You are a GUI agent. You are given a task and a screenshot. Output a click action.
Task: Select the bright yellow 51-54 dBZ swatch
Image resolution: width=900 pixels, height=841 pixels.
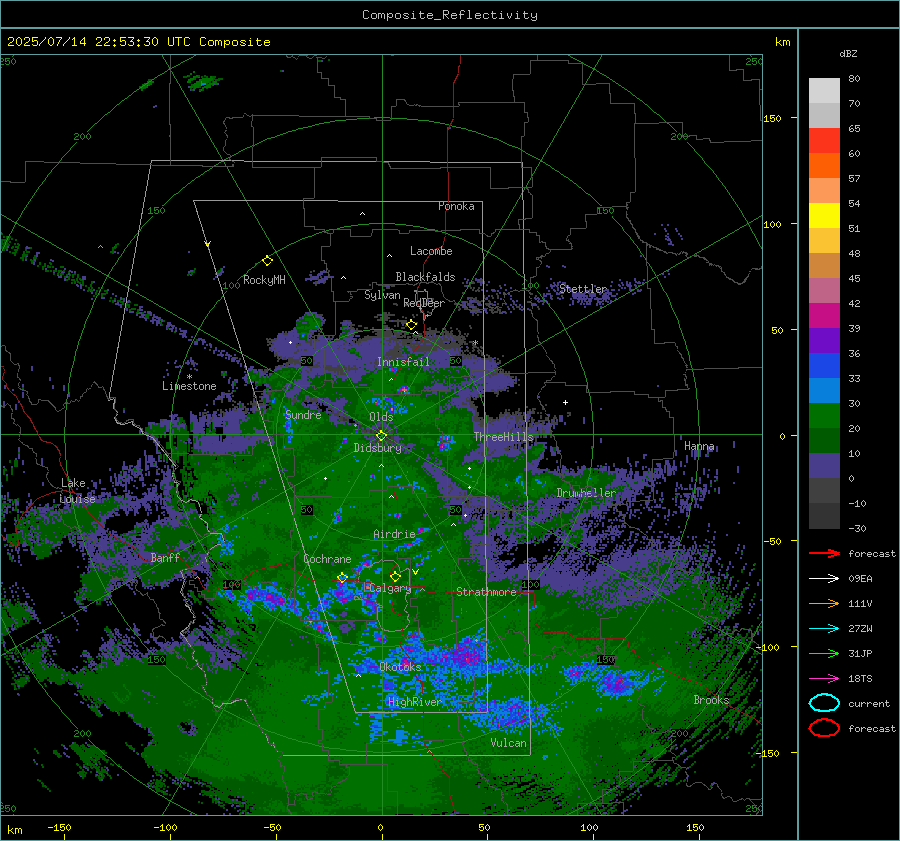click(x=824, y=215)
